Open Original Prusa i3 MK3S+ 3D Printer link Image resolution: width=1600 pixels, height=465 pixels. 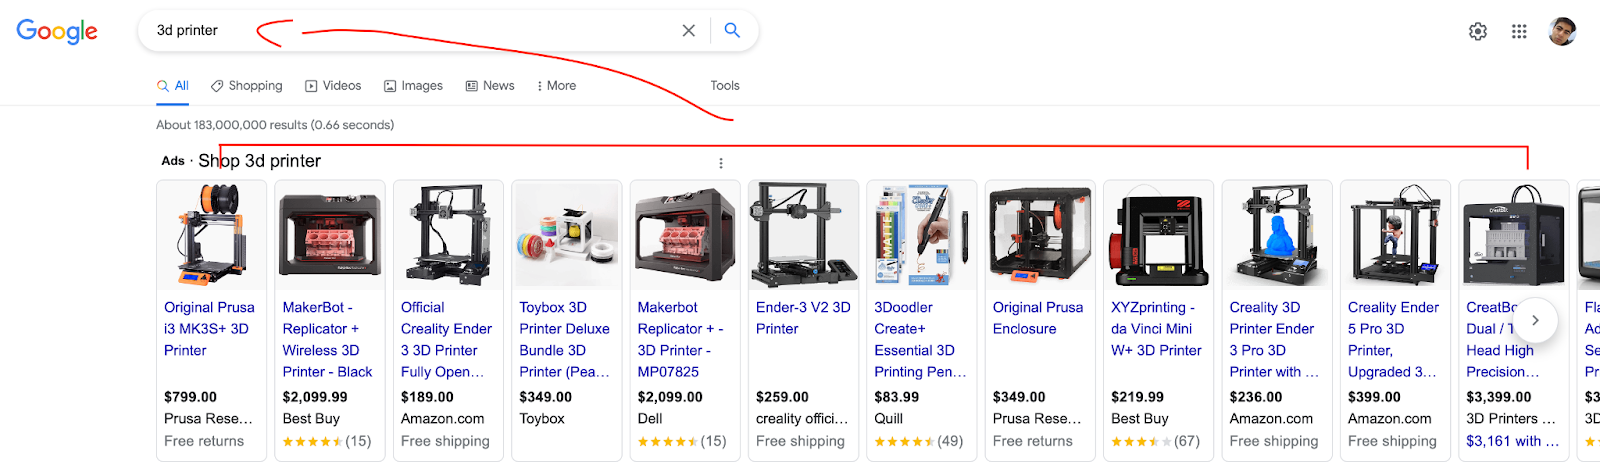point(210,329)
